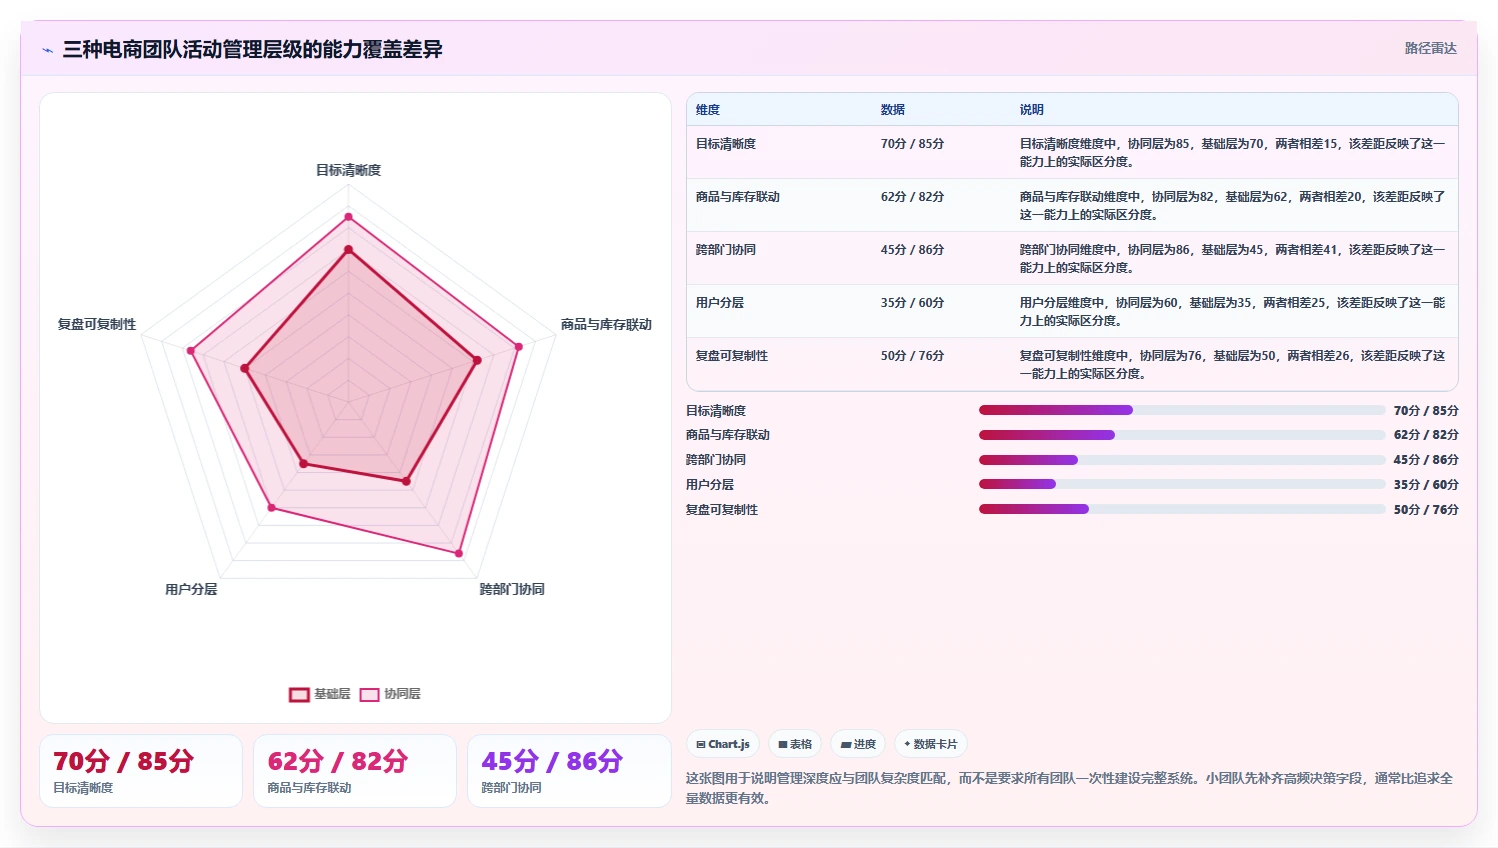Click the 用户分层 description text in table
Viewport: 1498px width, 848px height.
1232,312
